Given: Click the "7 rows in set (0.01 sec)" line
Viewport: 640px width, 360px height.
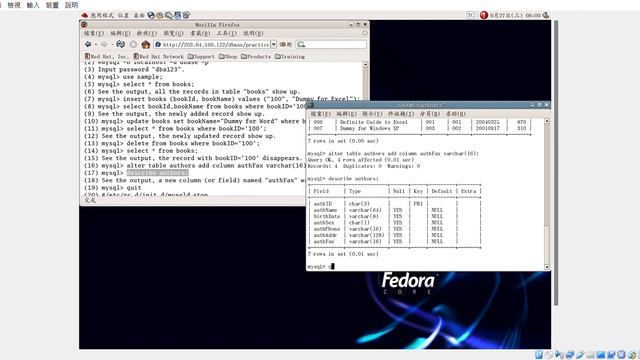Looking at the screenshot, I should (x=343, y=254).
